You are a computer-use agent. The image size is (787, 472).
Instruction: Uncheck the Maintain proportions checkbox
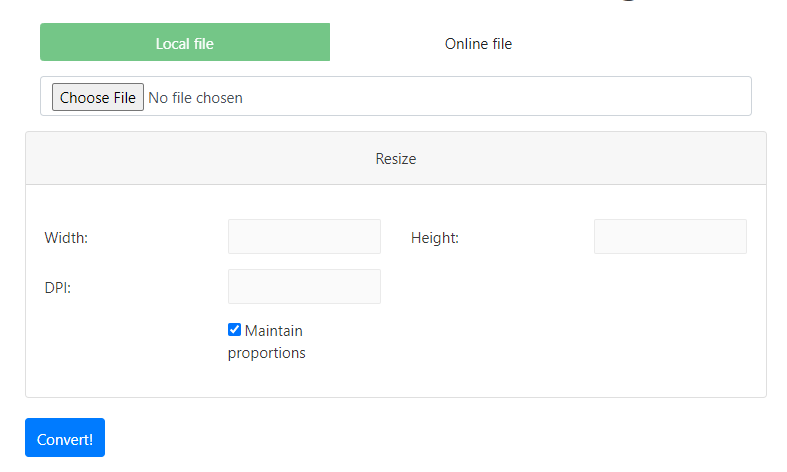point(234,330)
